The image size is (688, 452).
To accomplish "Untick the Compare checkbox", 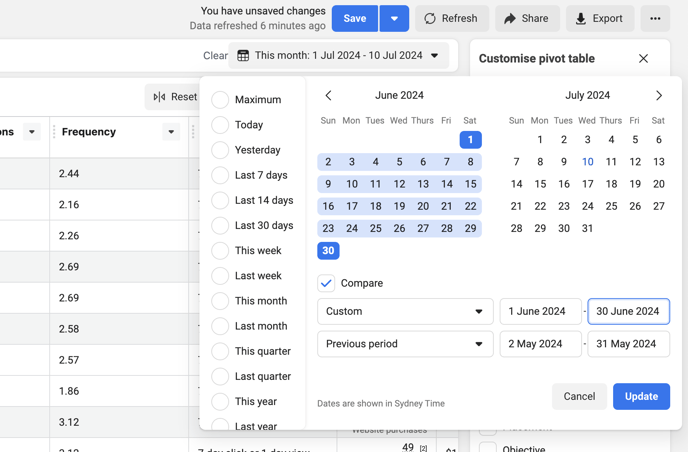I will (x=326, y=283).
